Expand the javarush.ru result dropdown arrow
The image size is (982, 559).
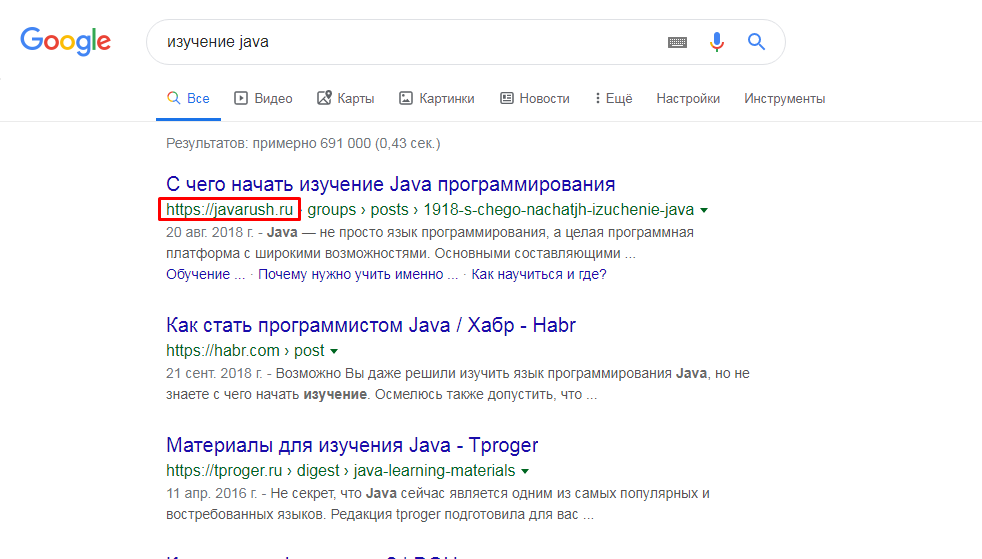pyautogui.click(x=704, y=211)
